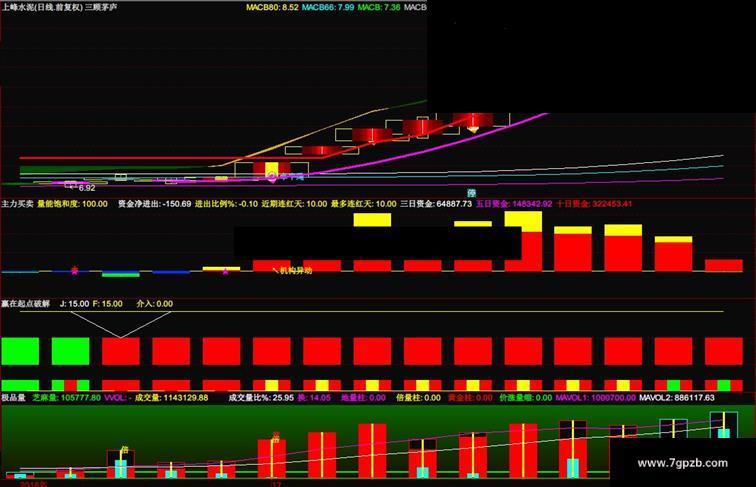The height and width of the screenshot is (487, 756).
Task: Click the first red block after the green blocks
Action: point(121,351)
